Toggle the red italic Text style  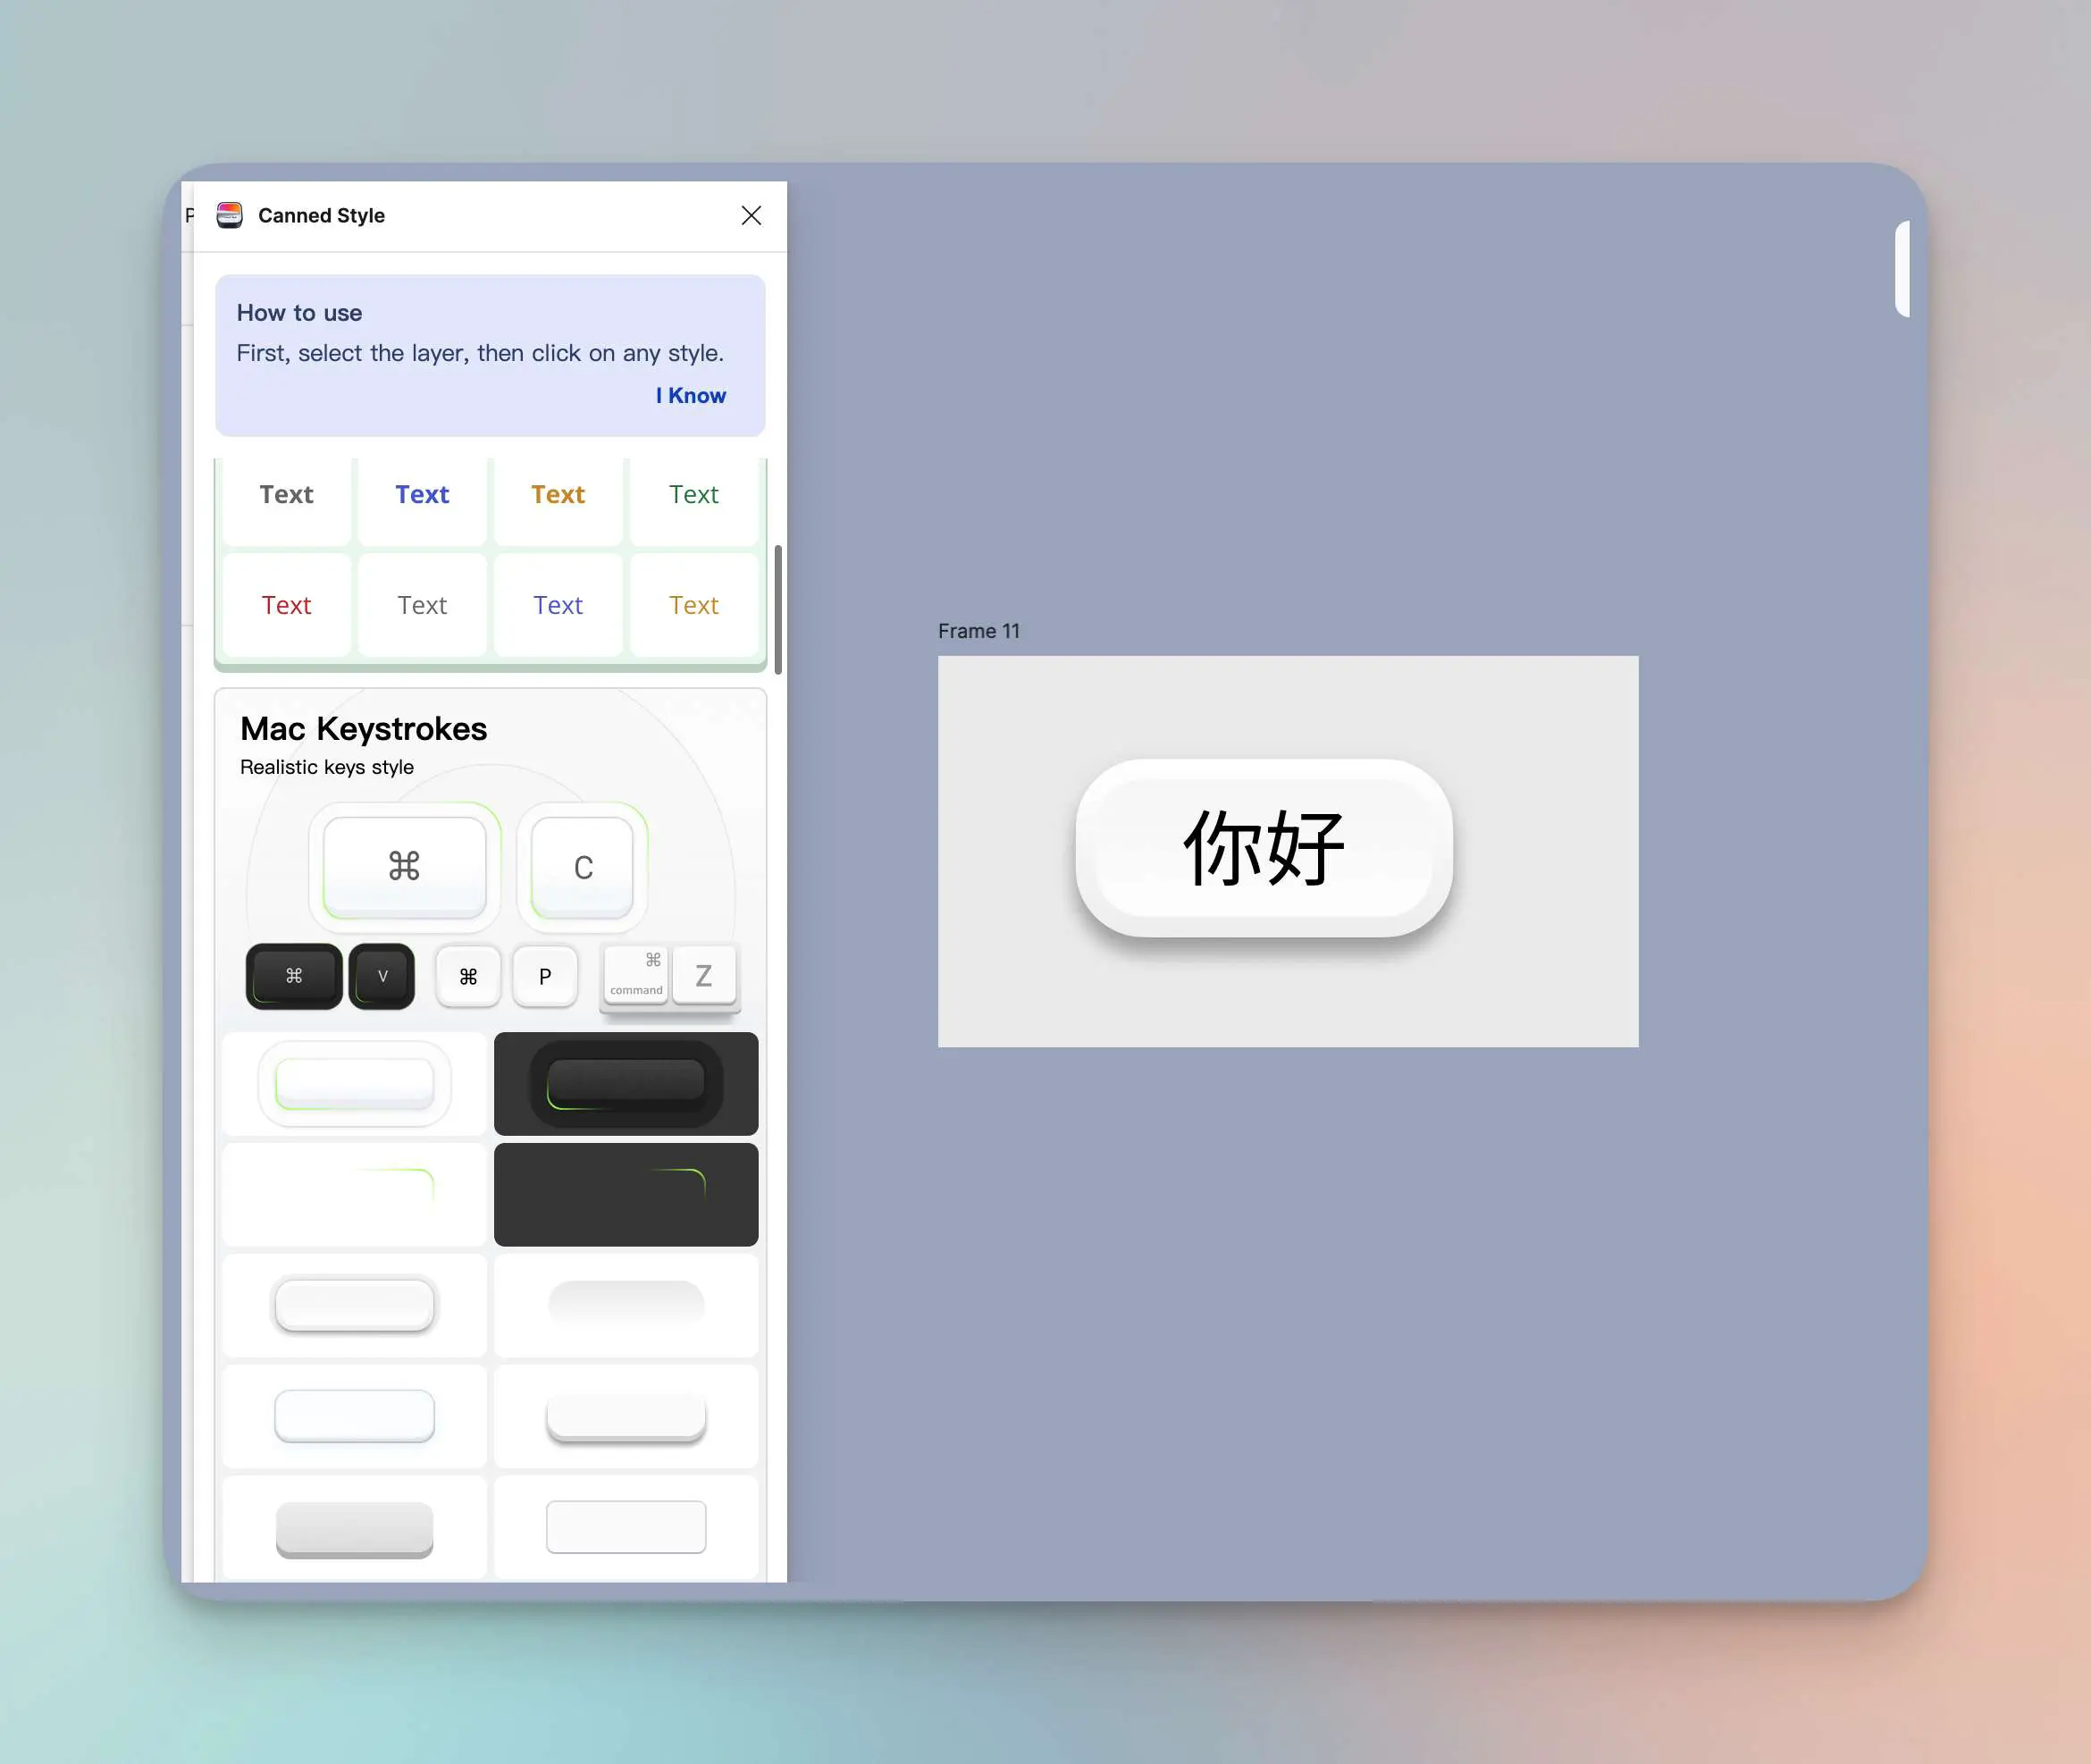tap(285, 604)
